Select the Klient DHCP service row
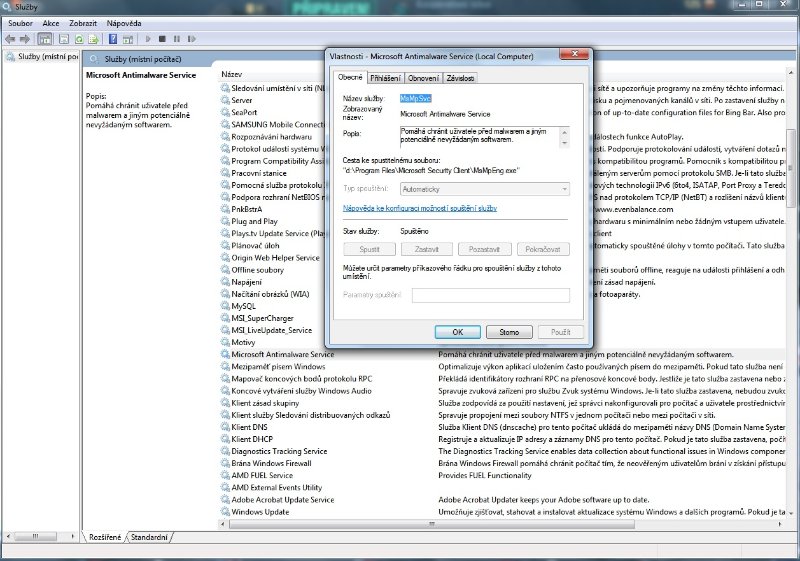 [503, 439]
